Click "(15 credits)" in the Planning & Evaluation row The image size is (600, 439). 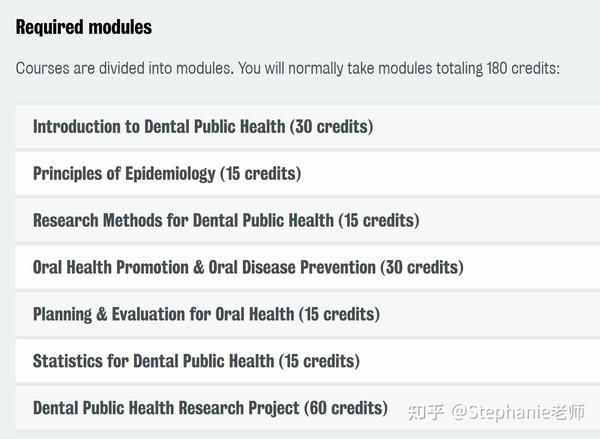click(x=339, y=314)
